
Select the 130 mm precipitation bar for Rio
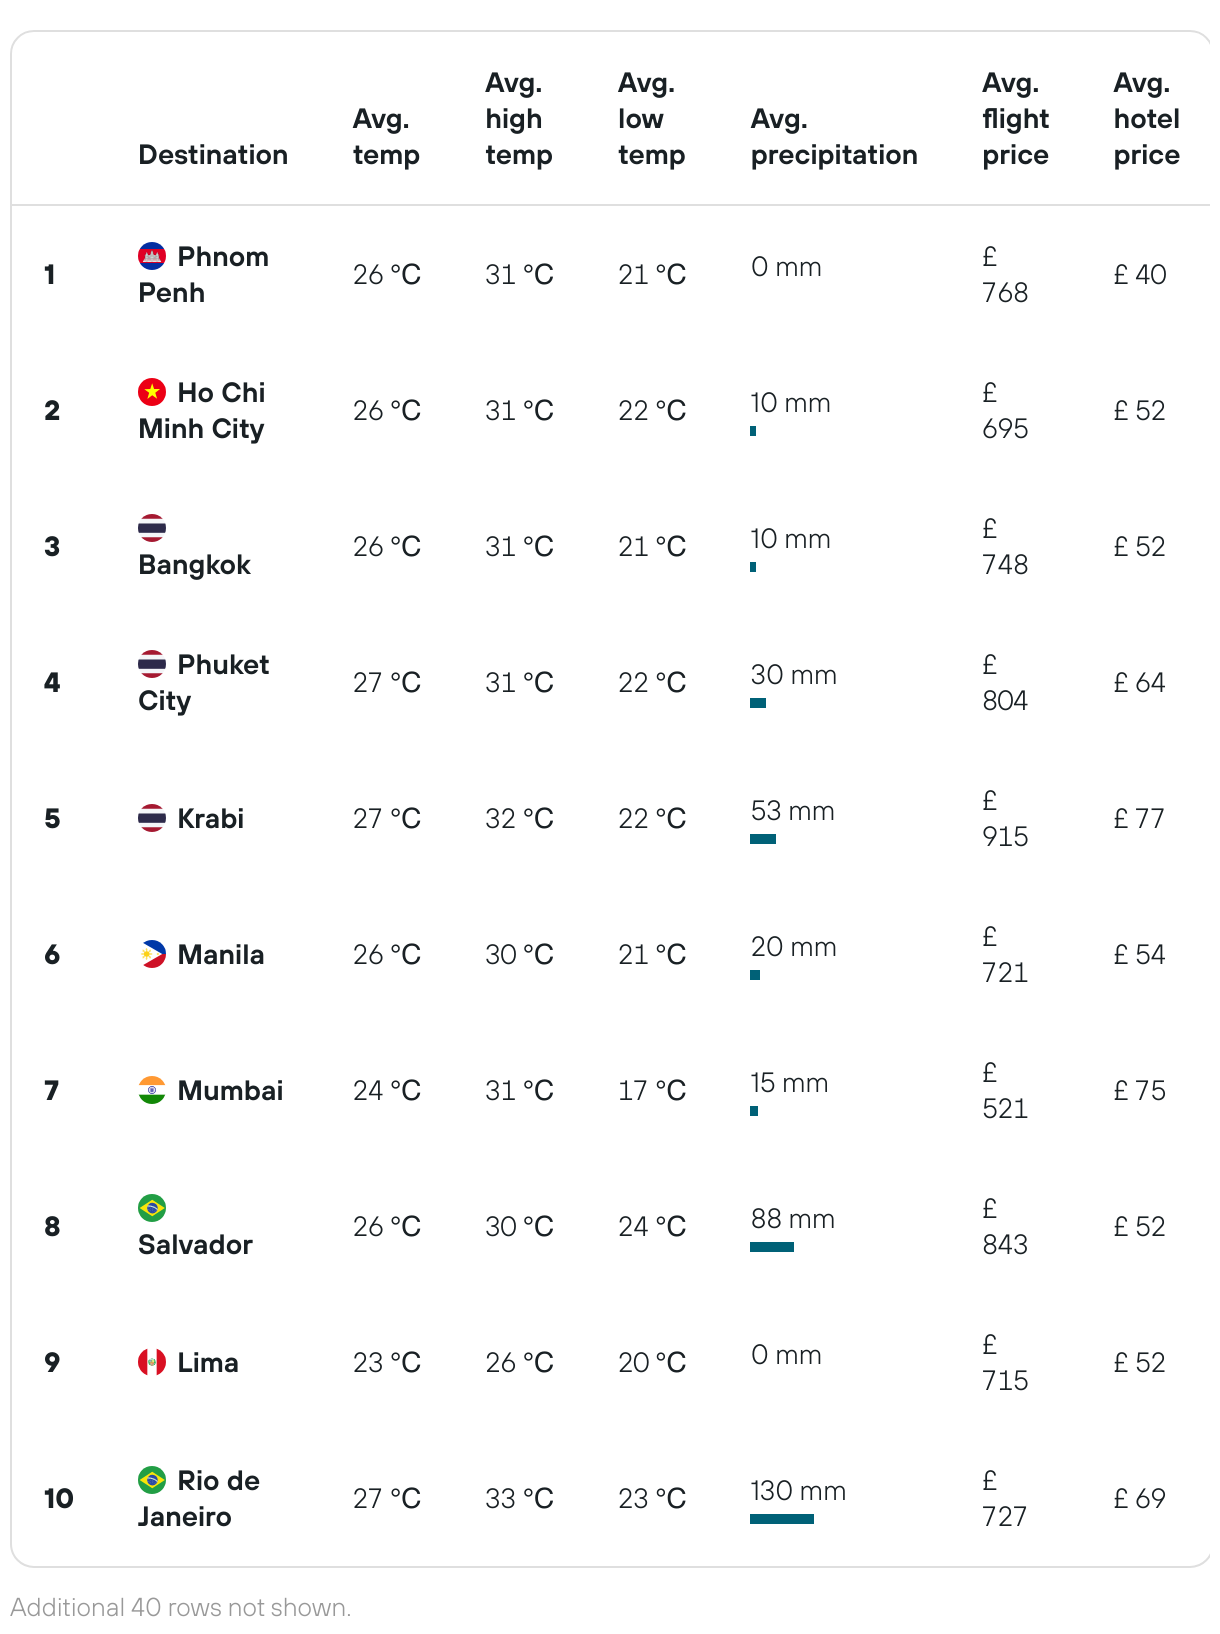782,1519
